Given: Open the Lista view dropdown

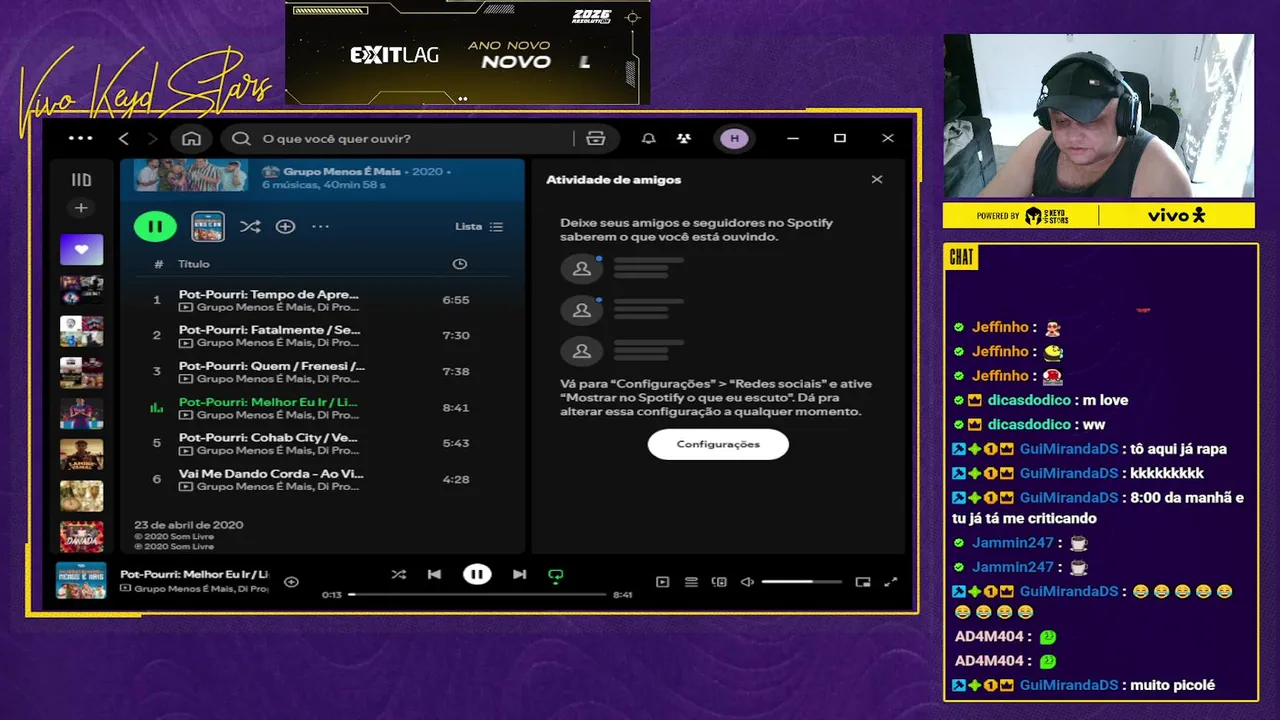Looking at the screenshot, I should (x=479, y=226).
